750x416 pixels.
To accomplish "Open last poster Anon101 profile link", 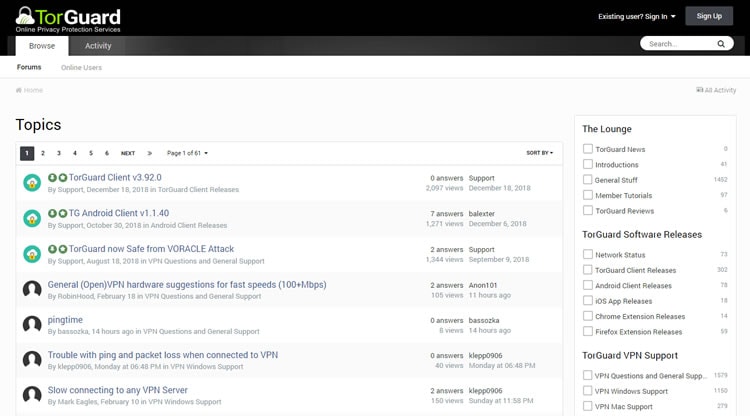I will (x=483, y=285).
